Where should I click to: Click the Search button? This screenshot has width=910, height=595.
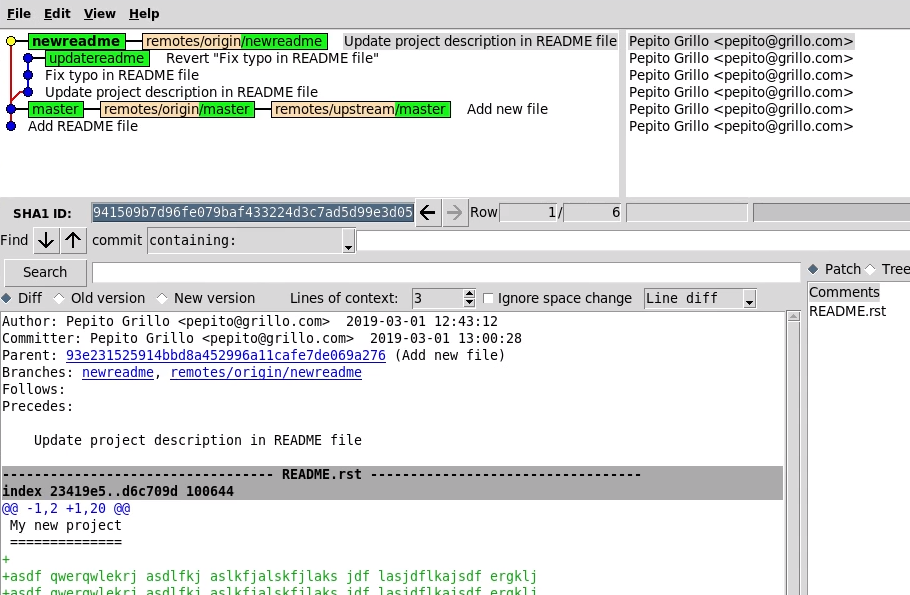click(45, 272)
